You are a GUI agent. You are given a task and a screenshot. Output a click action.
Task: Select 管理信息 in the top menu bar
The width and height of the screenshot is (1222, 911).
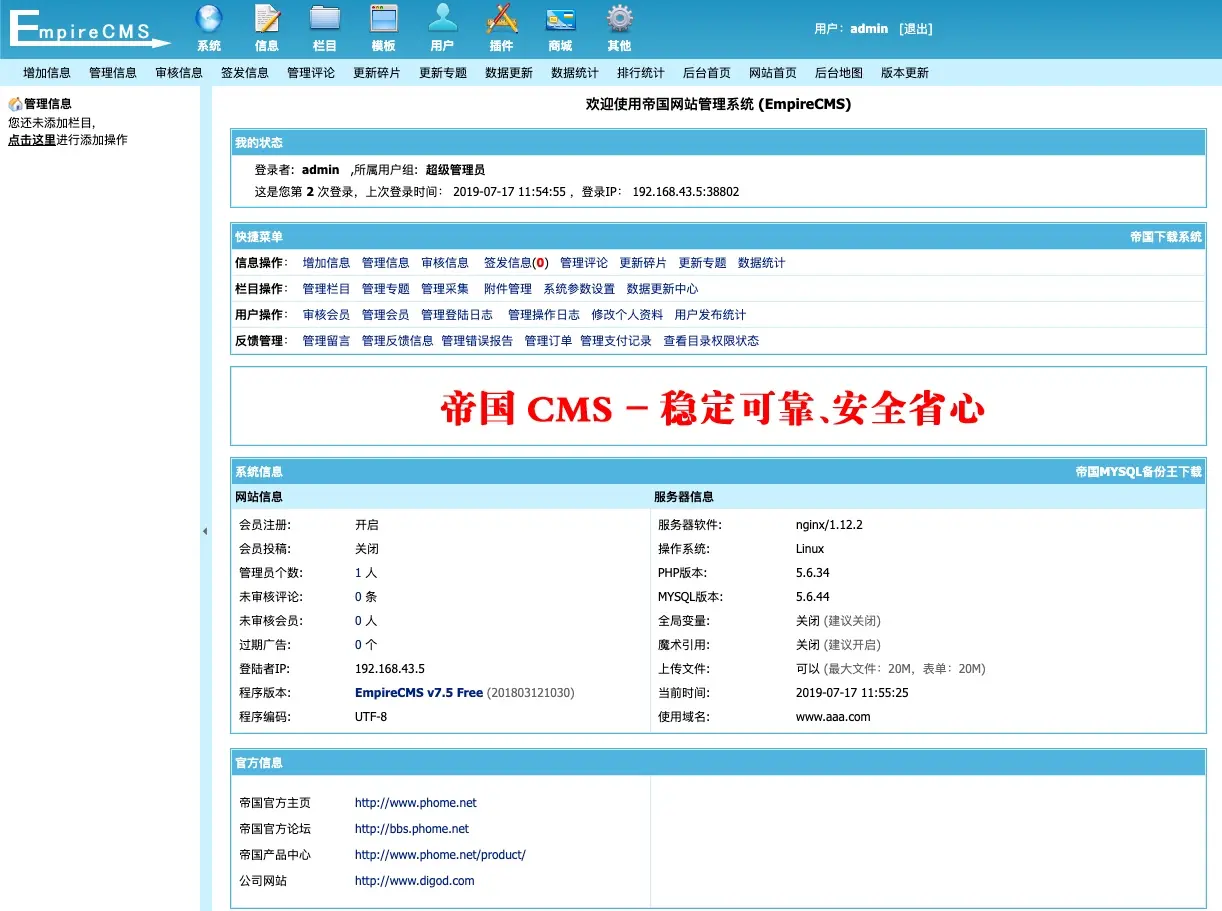113,73
